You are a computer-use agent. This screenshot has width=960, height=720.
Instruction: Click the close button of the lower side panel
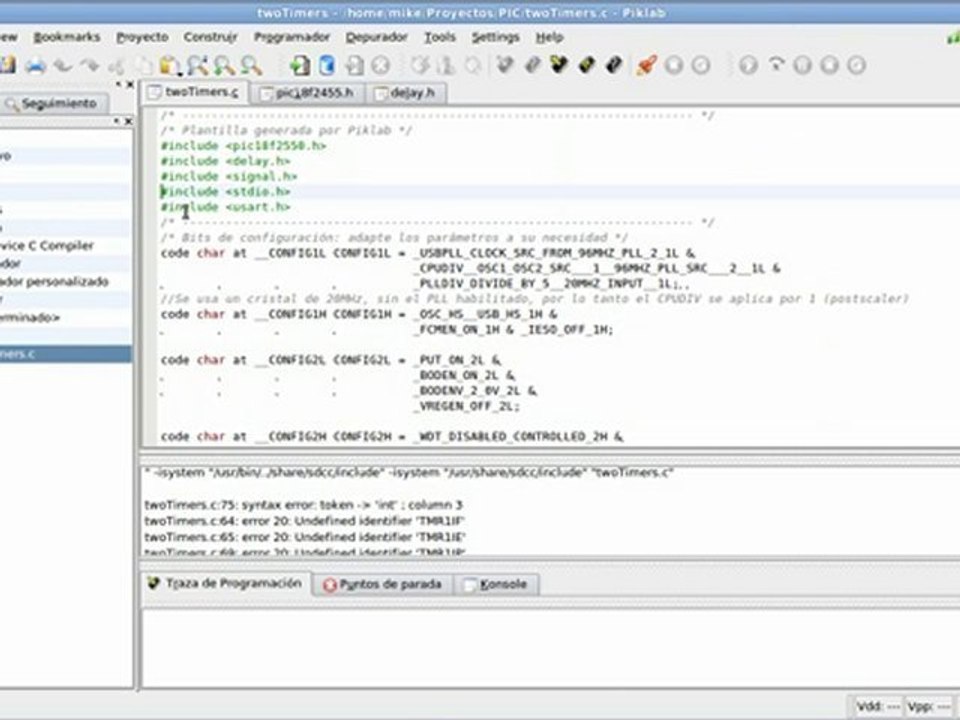129,121
